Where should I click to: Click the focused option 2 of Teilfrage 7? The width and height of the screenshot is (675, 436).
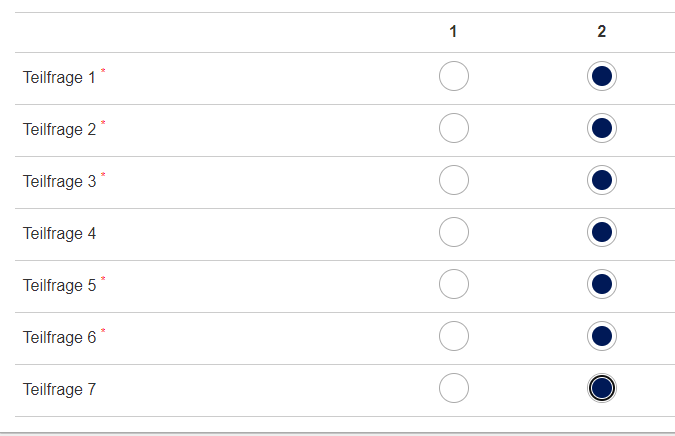[602, 388]
